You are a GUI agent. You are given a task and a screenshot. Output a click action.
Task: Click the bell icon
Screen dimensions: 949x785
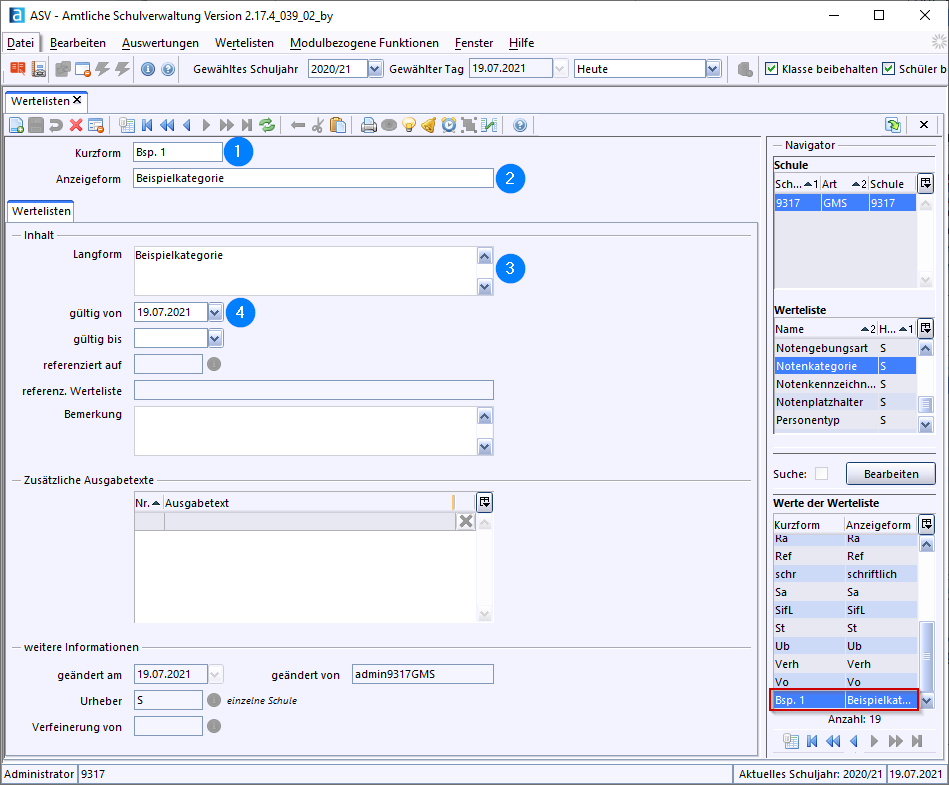(429, 125)
